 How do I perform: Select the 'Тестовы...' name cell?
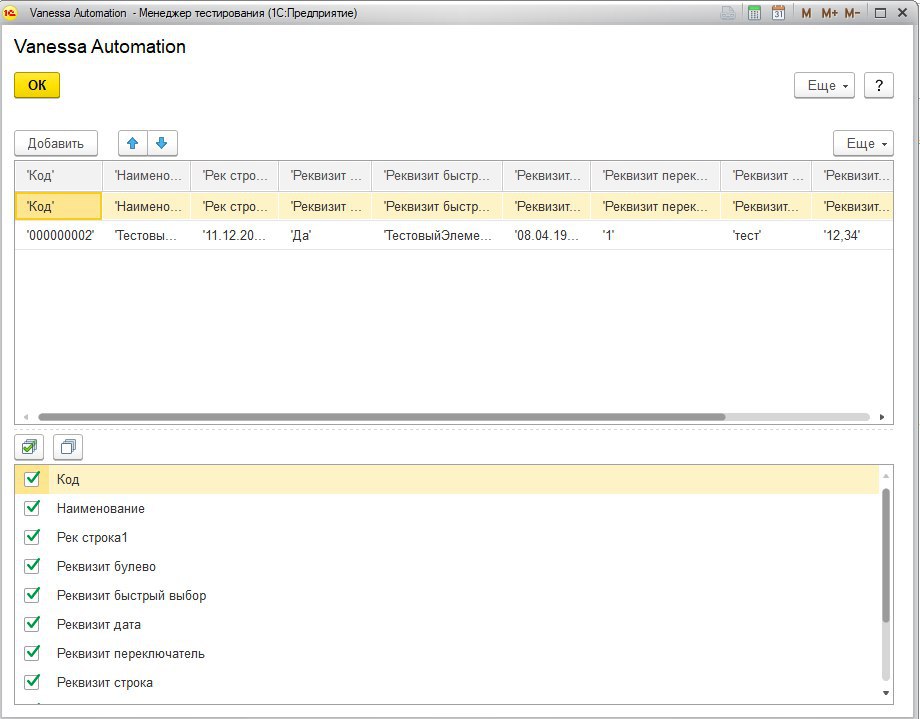tap(147, 235)
